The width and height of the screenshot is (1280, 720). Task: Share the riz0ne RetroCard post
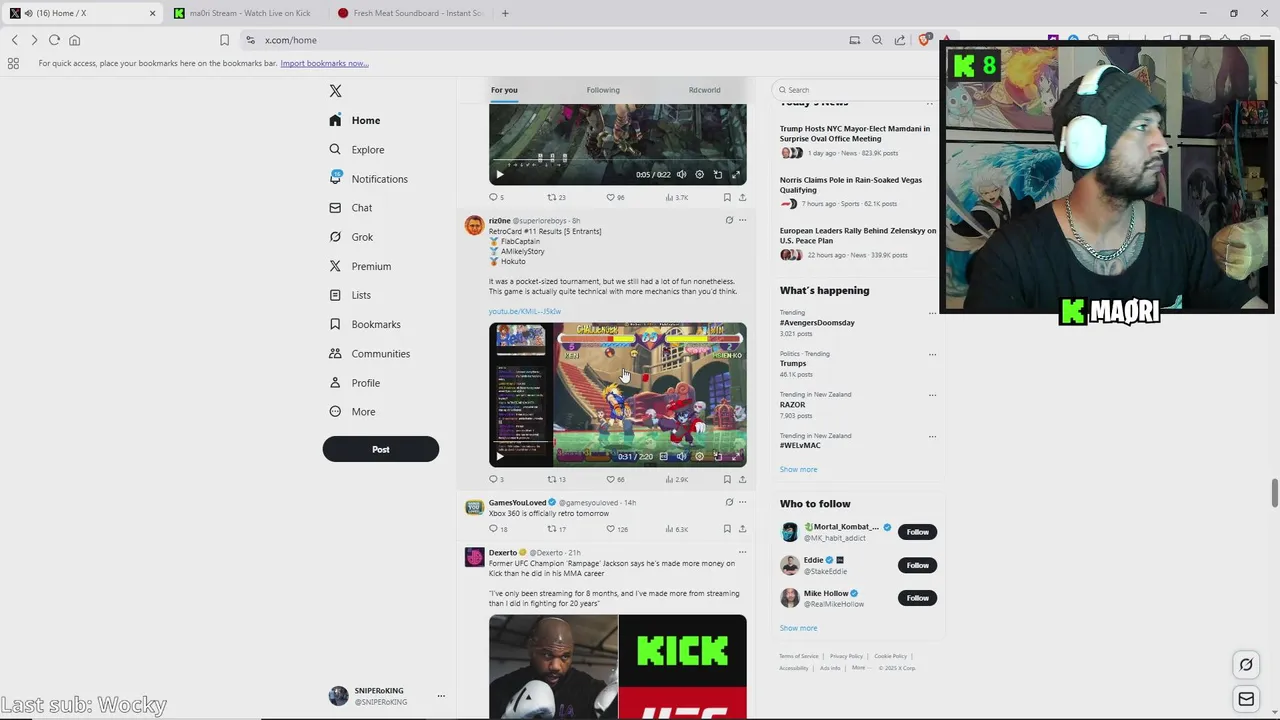click(742, 479)
